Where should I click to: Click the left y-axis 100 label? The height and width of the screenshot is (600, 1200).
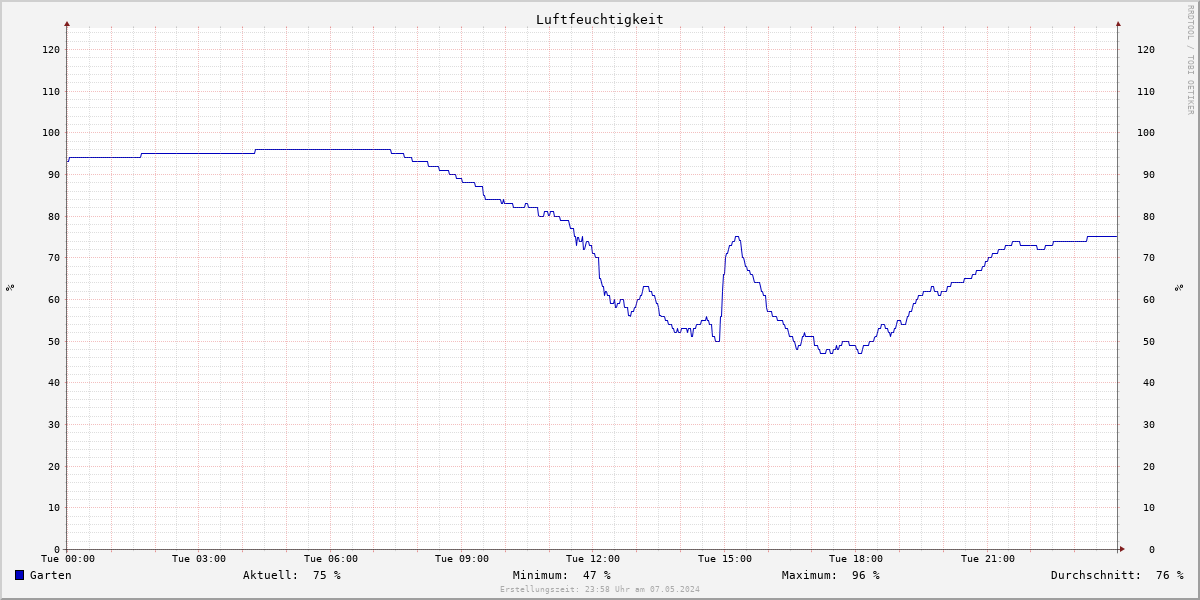51,133
